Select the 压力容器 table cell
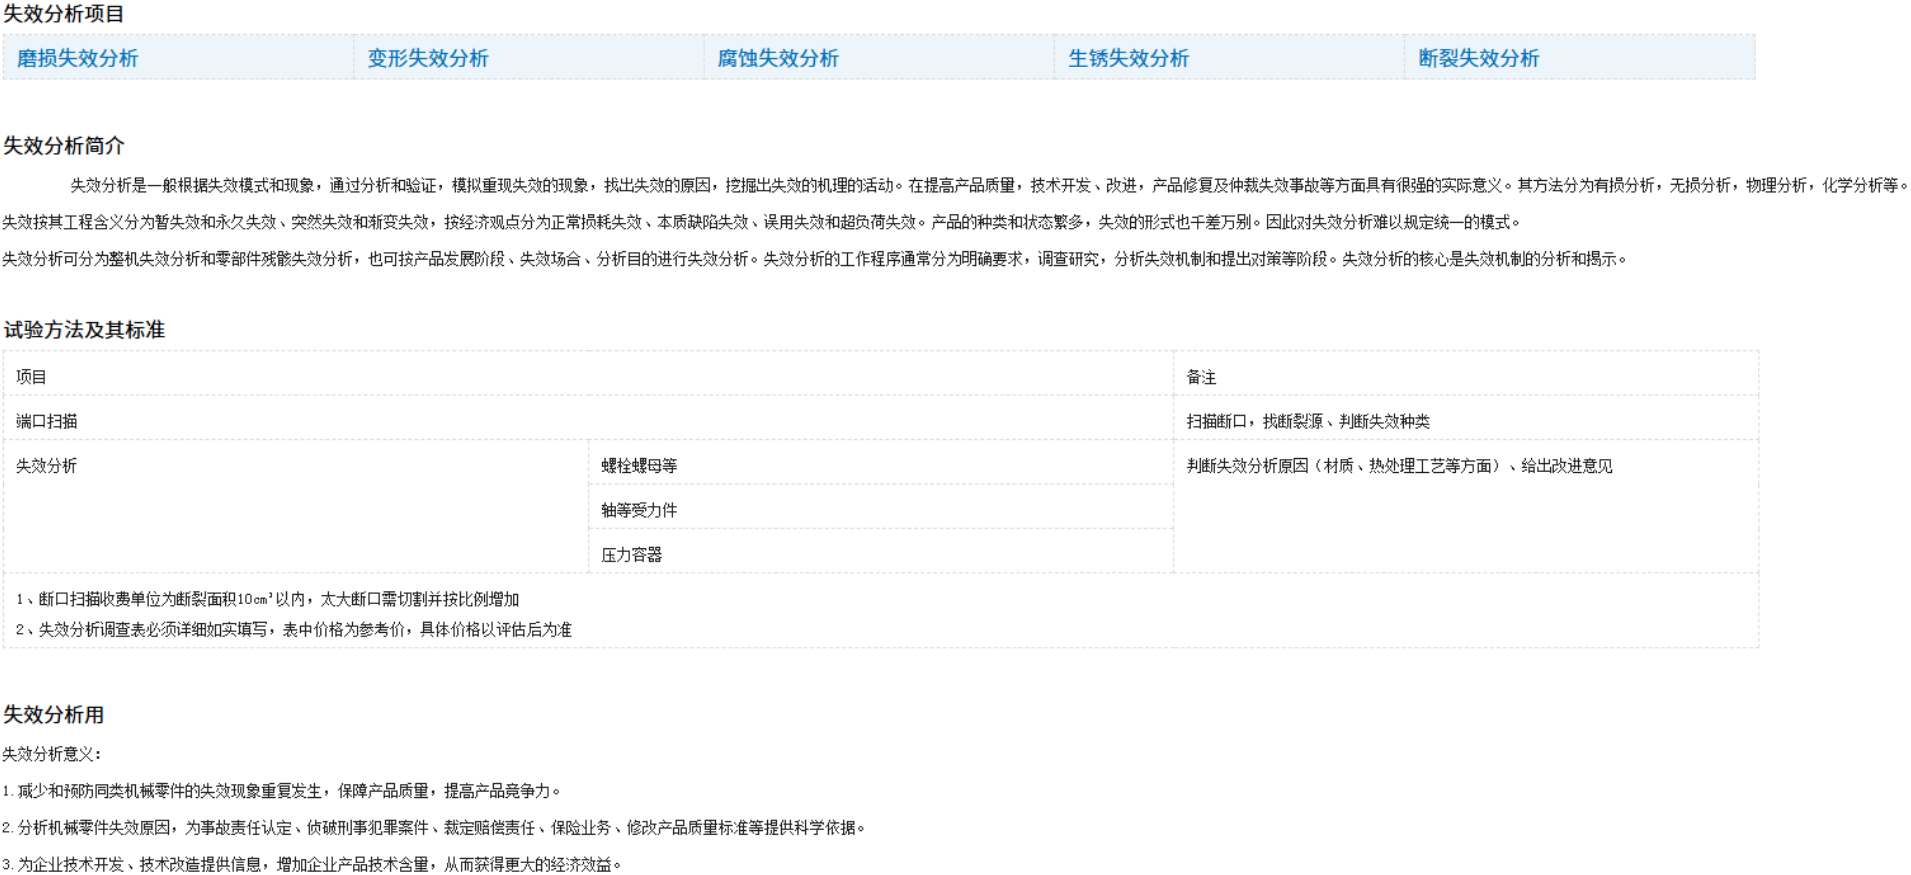The width and height of the screenshot is (1911, 875). click(x=881, y=553)
